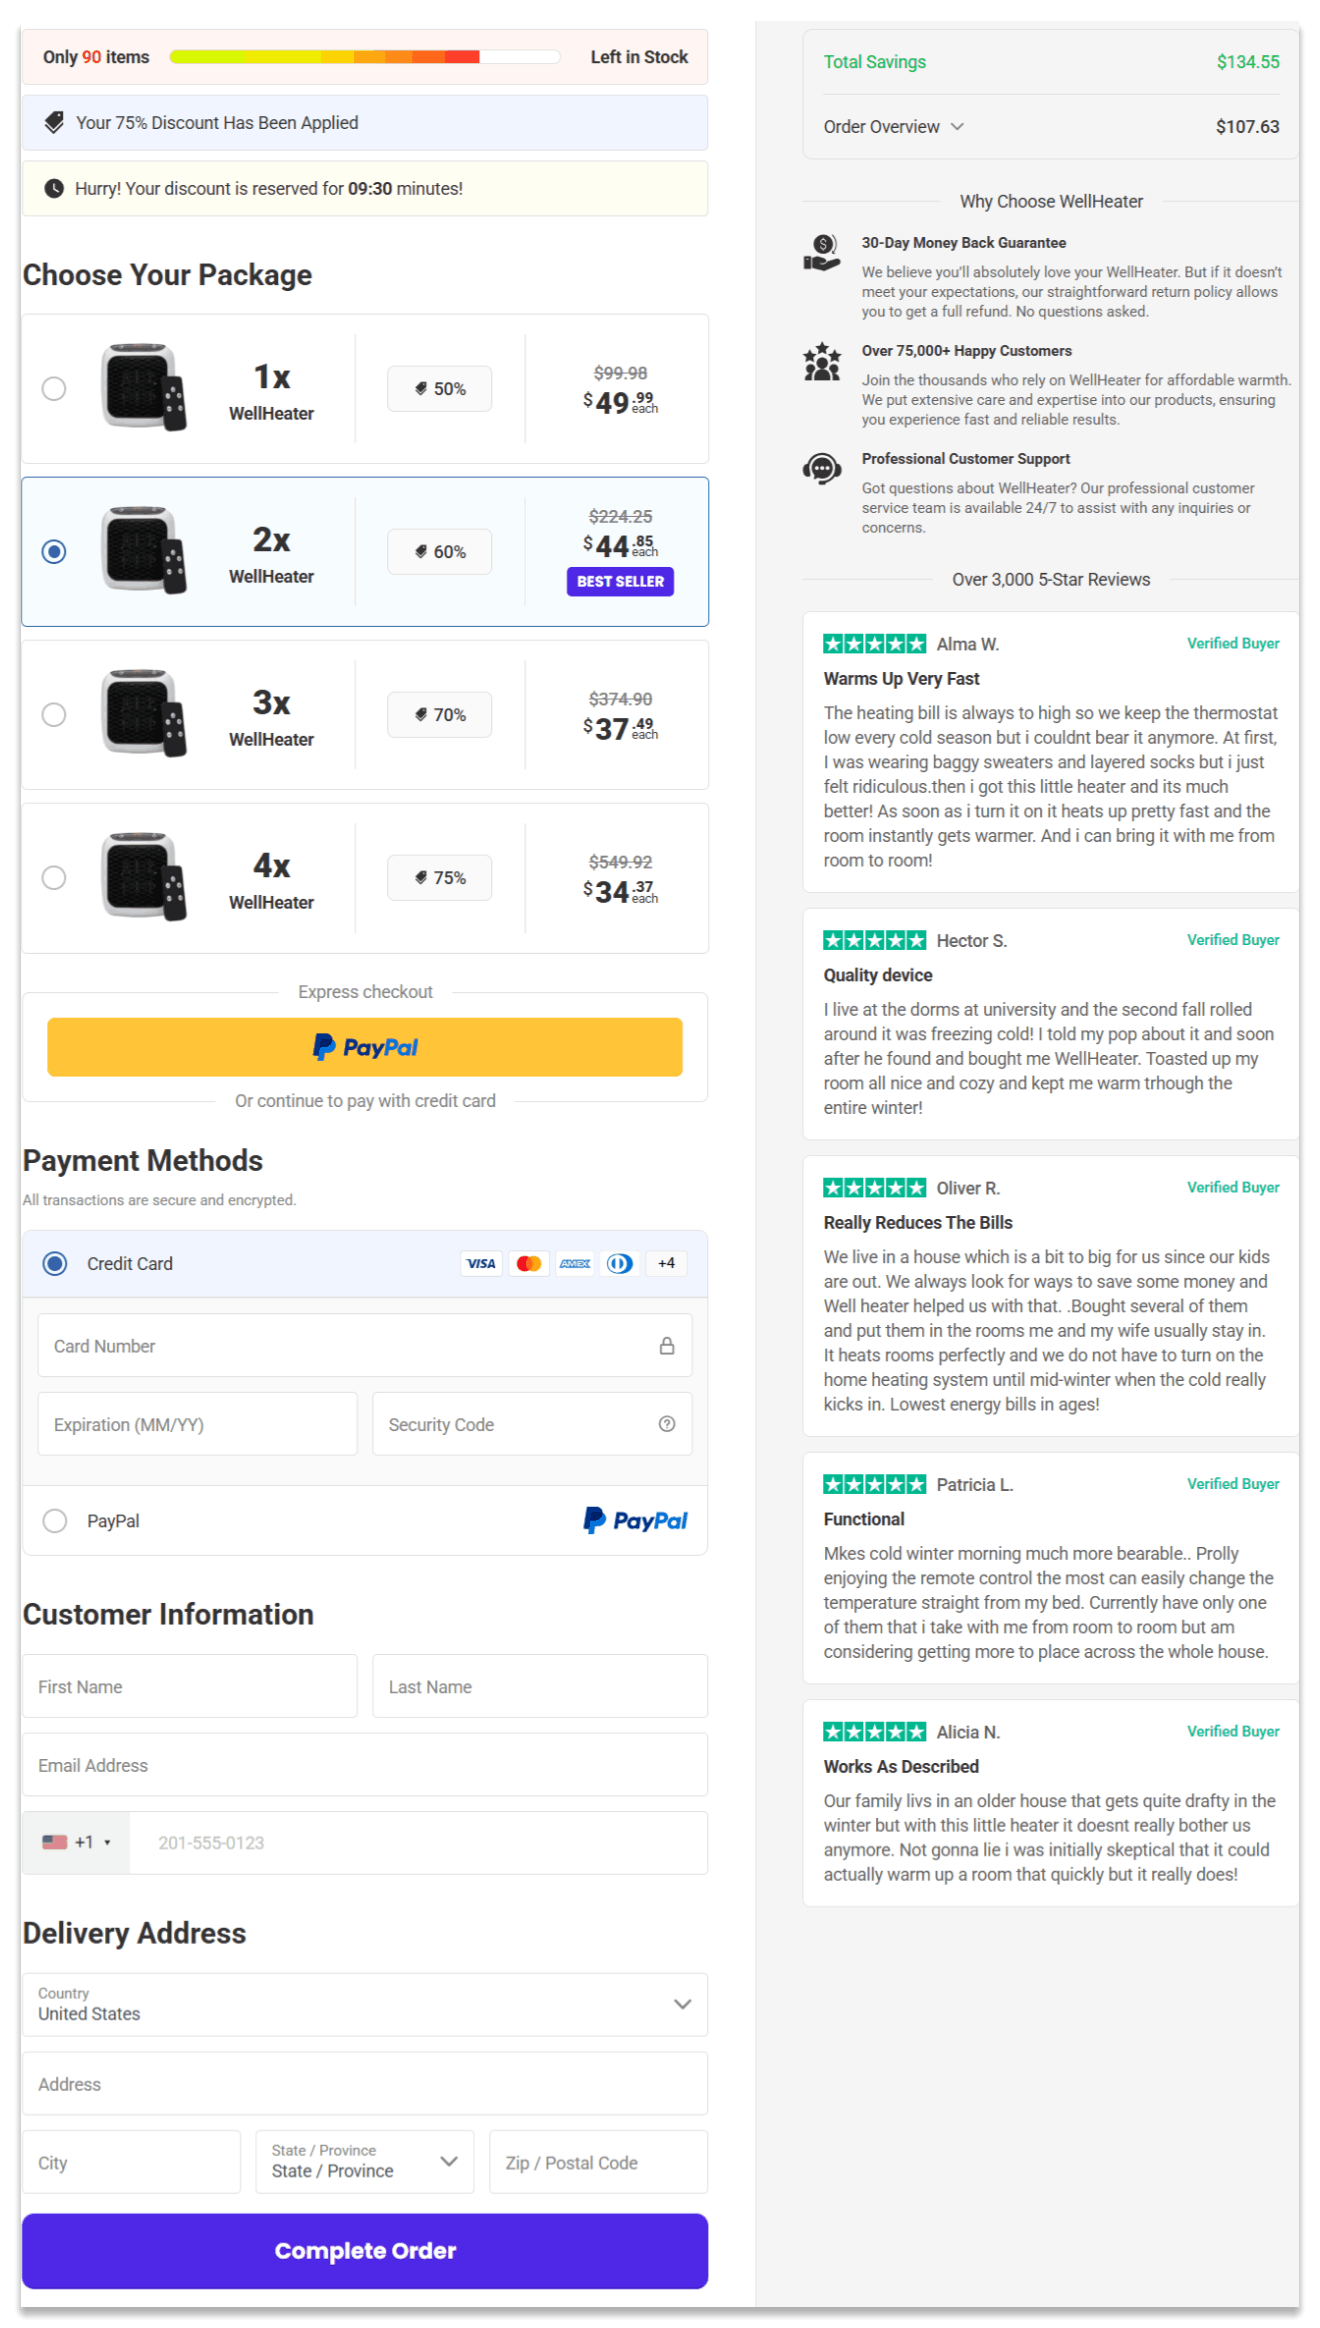1320x2328 pixels.
Task: Click the City field
Action: click(x=131, y=2162)
